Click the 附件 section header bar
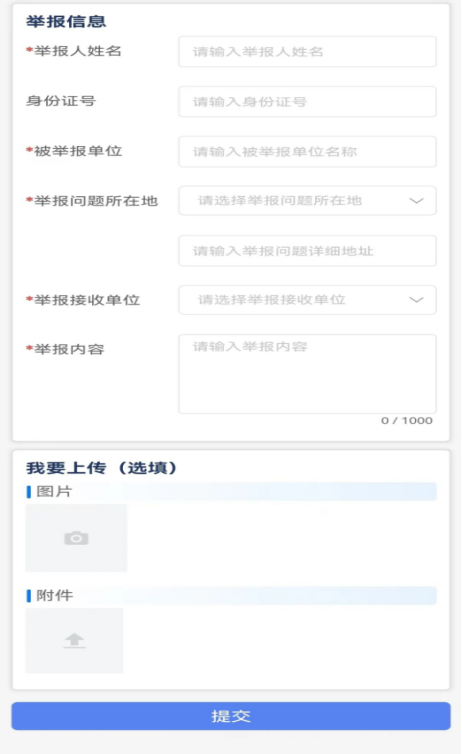 tap(231, 595)
